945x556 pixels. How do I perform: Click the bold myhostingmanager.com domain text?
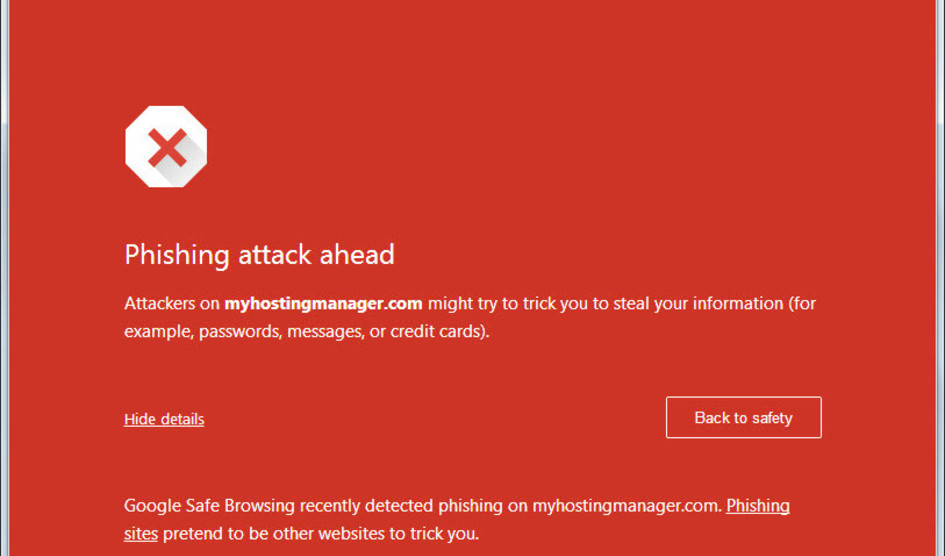click(323, 304)
